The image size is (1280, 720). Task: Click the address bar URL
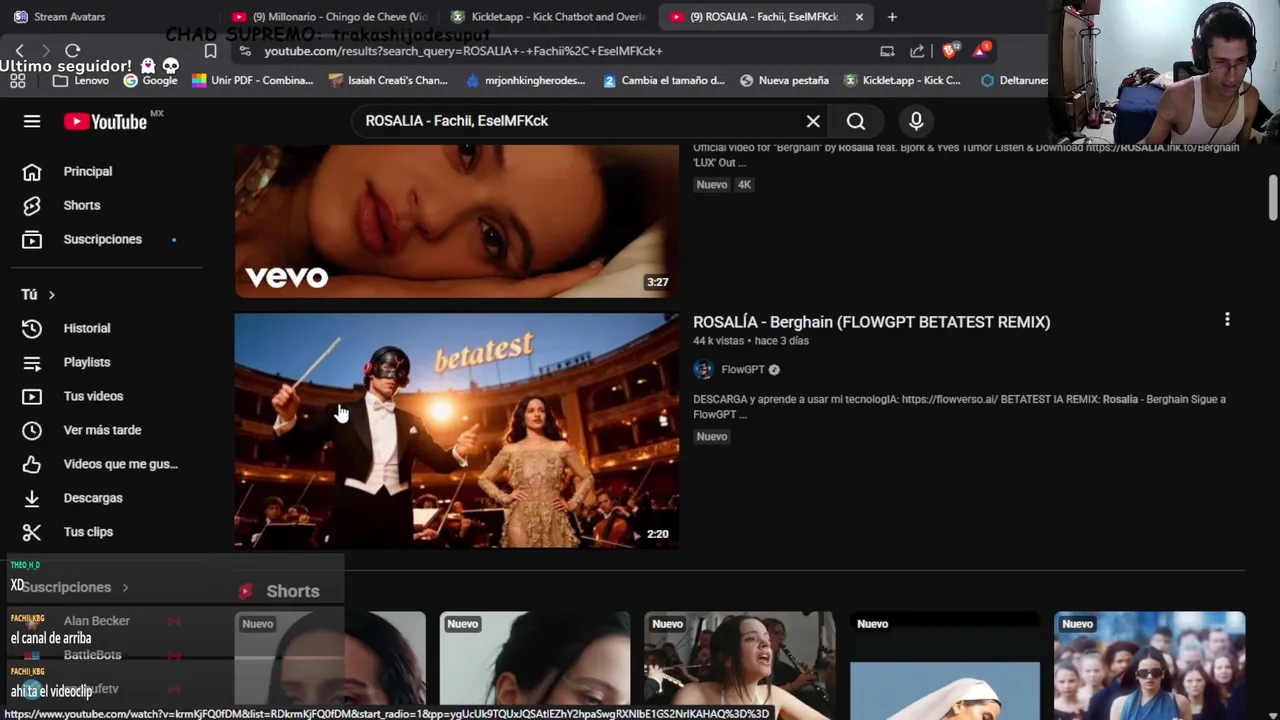point(463,51)
